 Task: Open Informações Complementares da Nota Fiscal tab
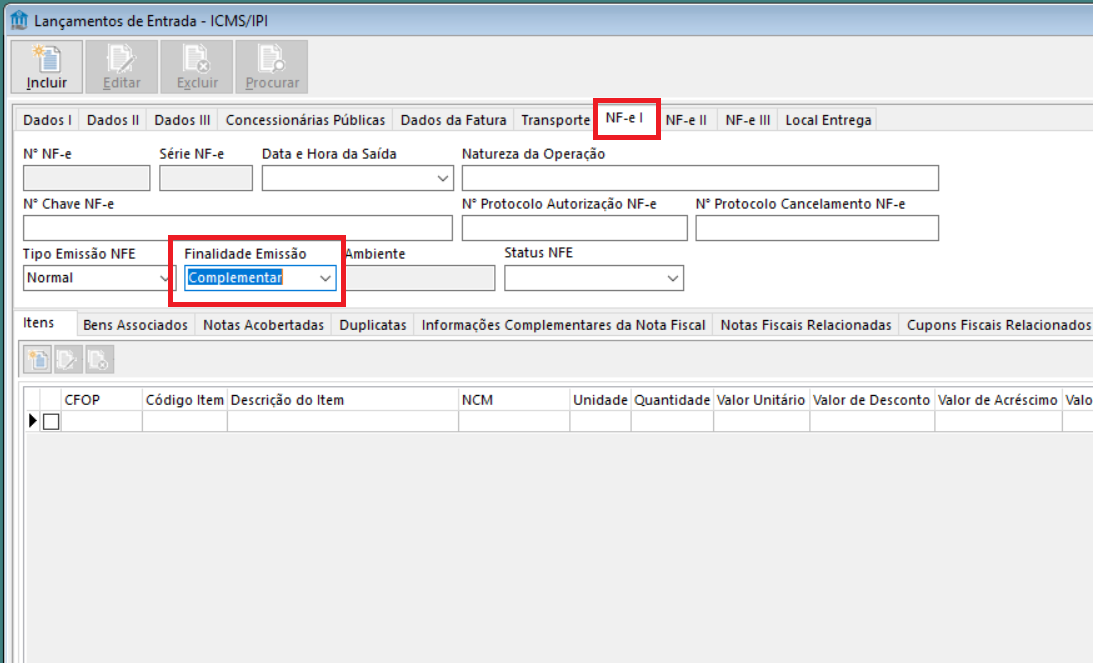click(x=563, y=325)
